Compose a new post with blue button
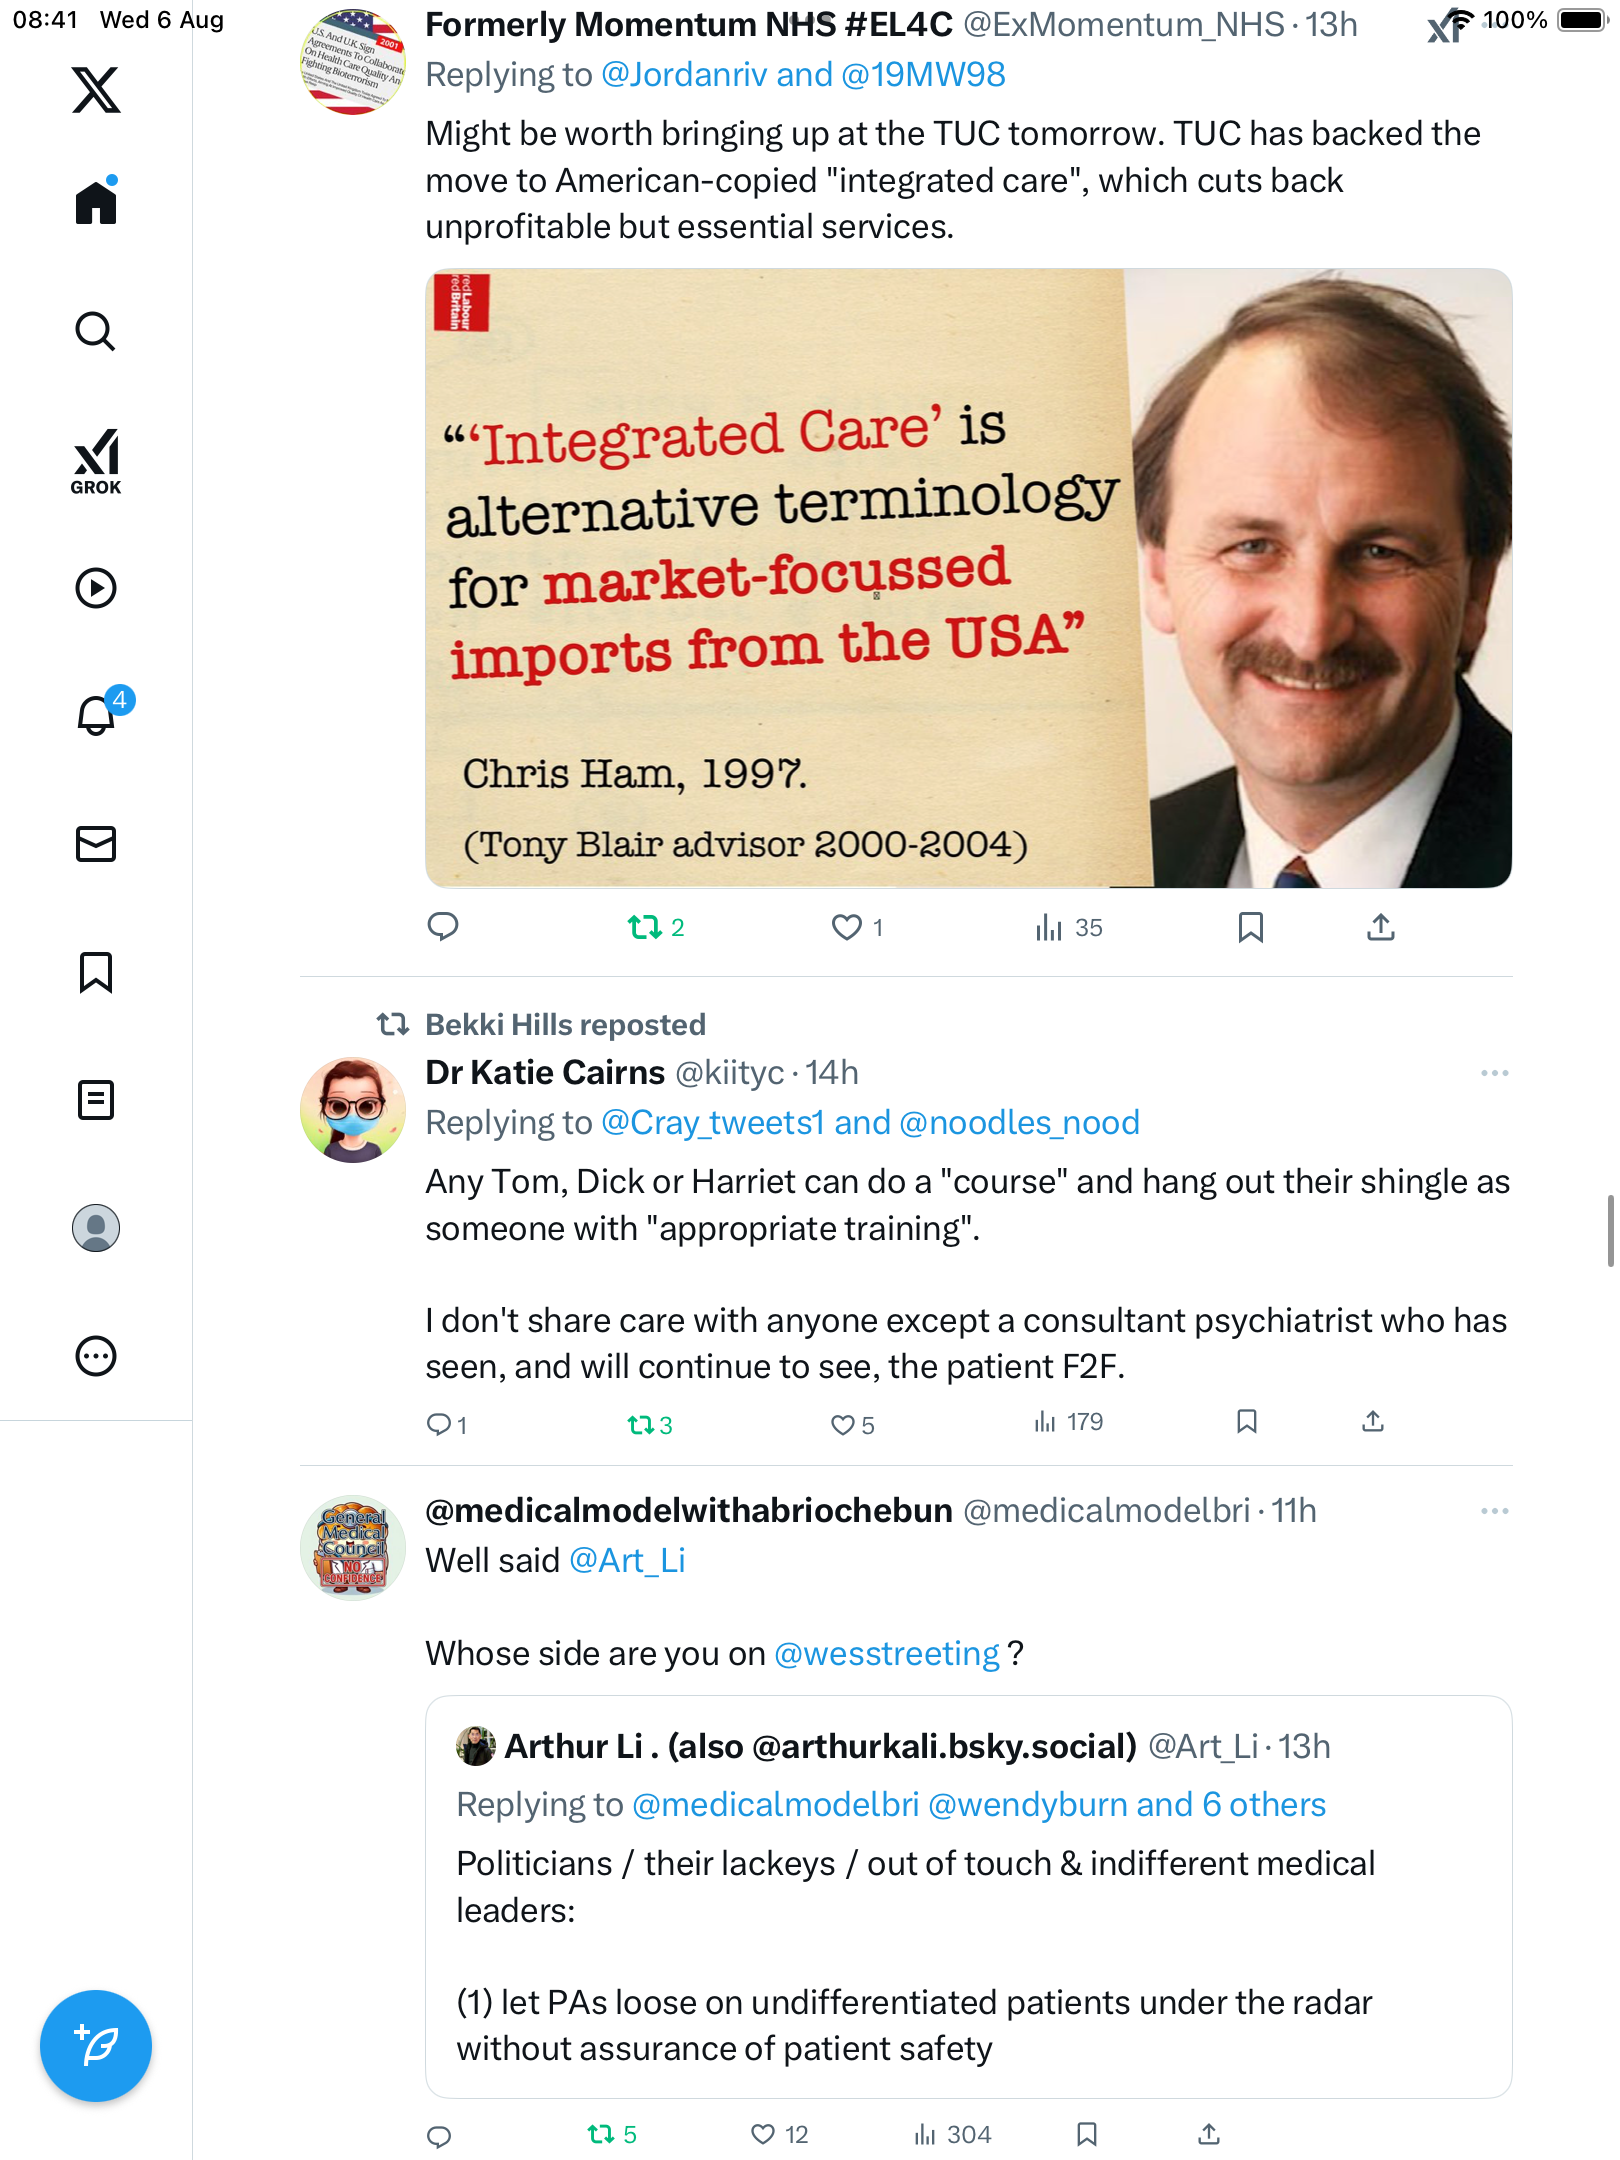Image resolution: width=1620 pixels, height=2160 pixels. point(96,2046)
